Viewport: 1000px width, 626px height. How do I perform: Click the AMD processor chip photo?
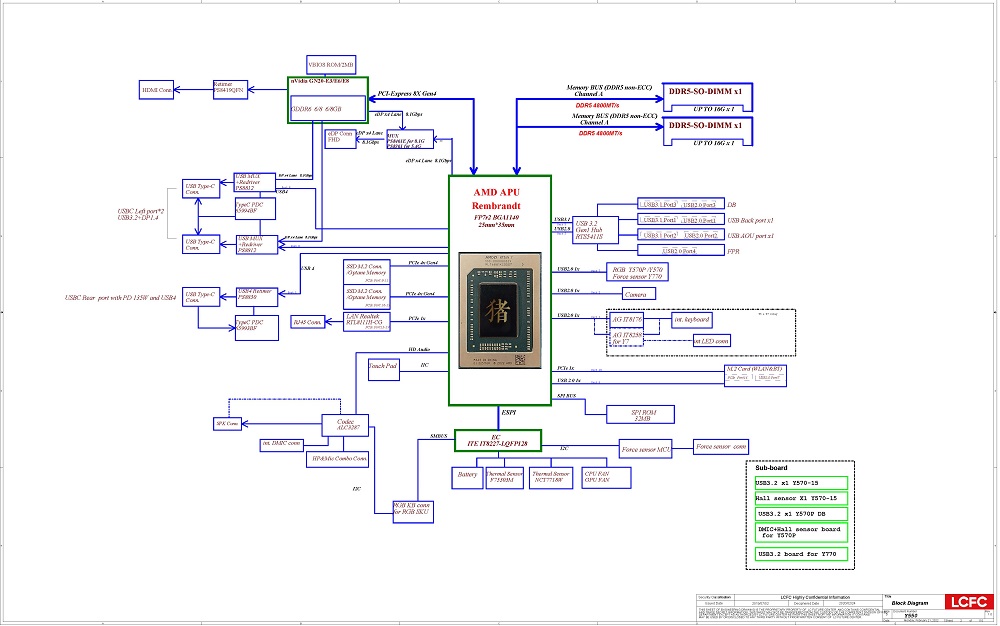click(x=500, y=310)
